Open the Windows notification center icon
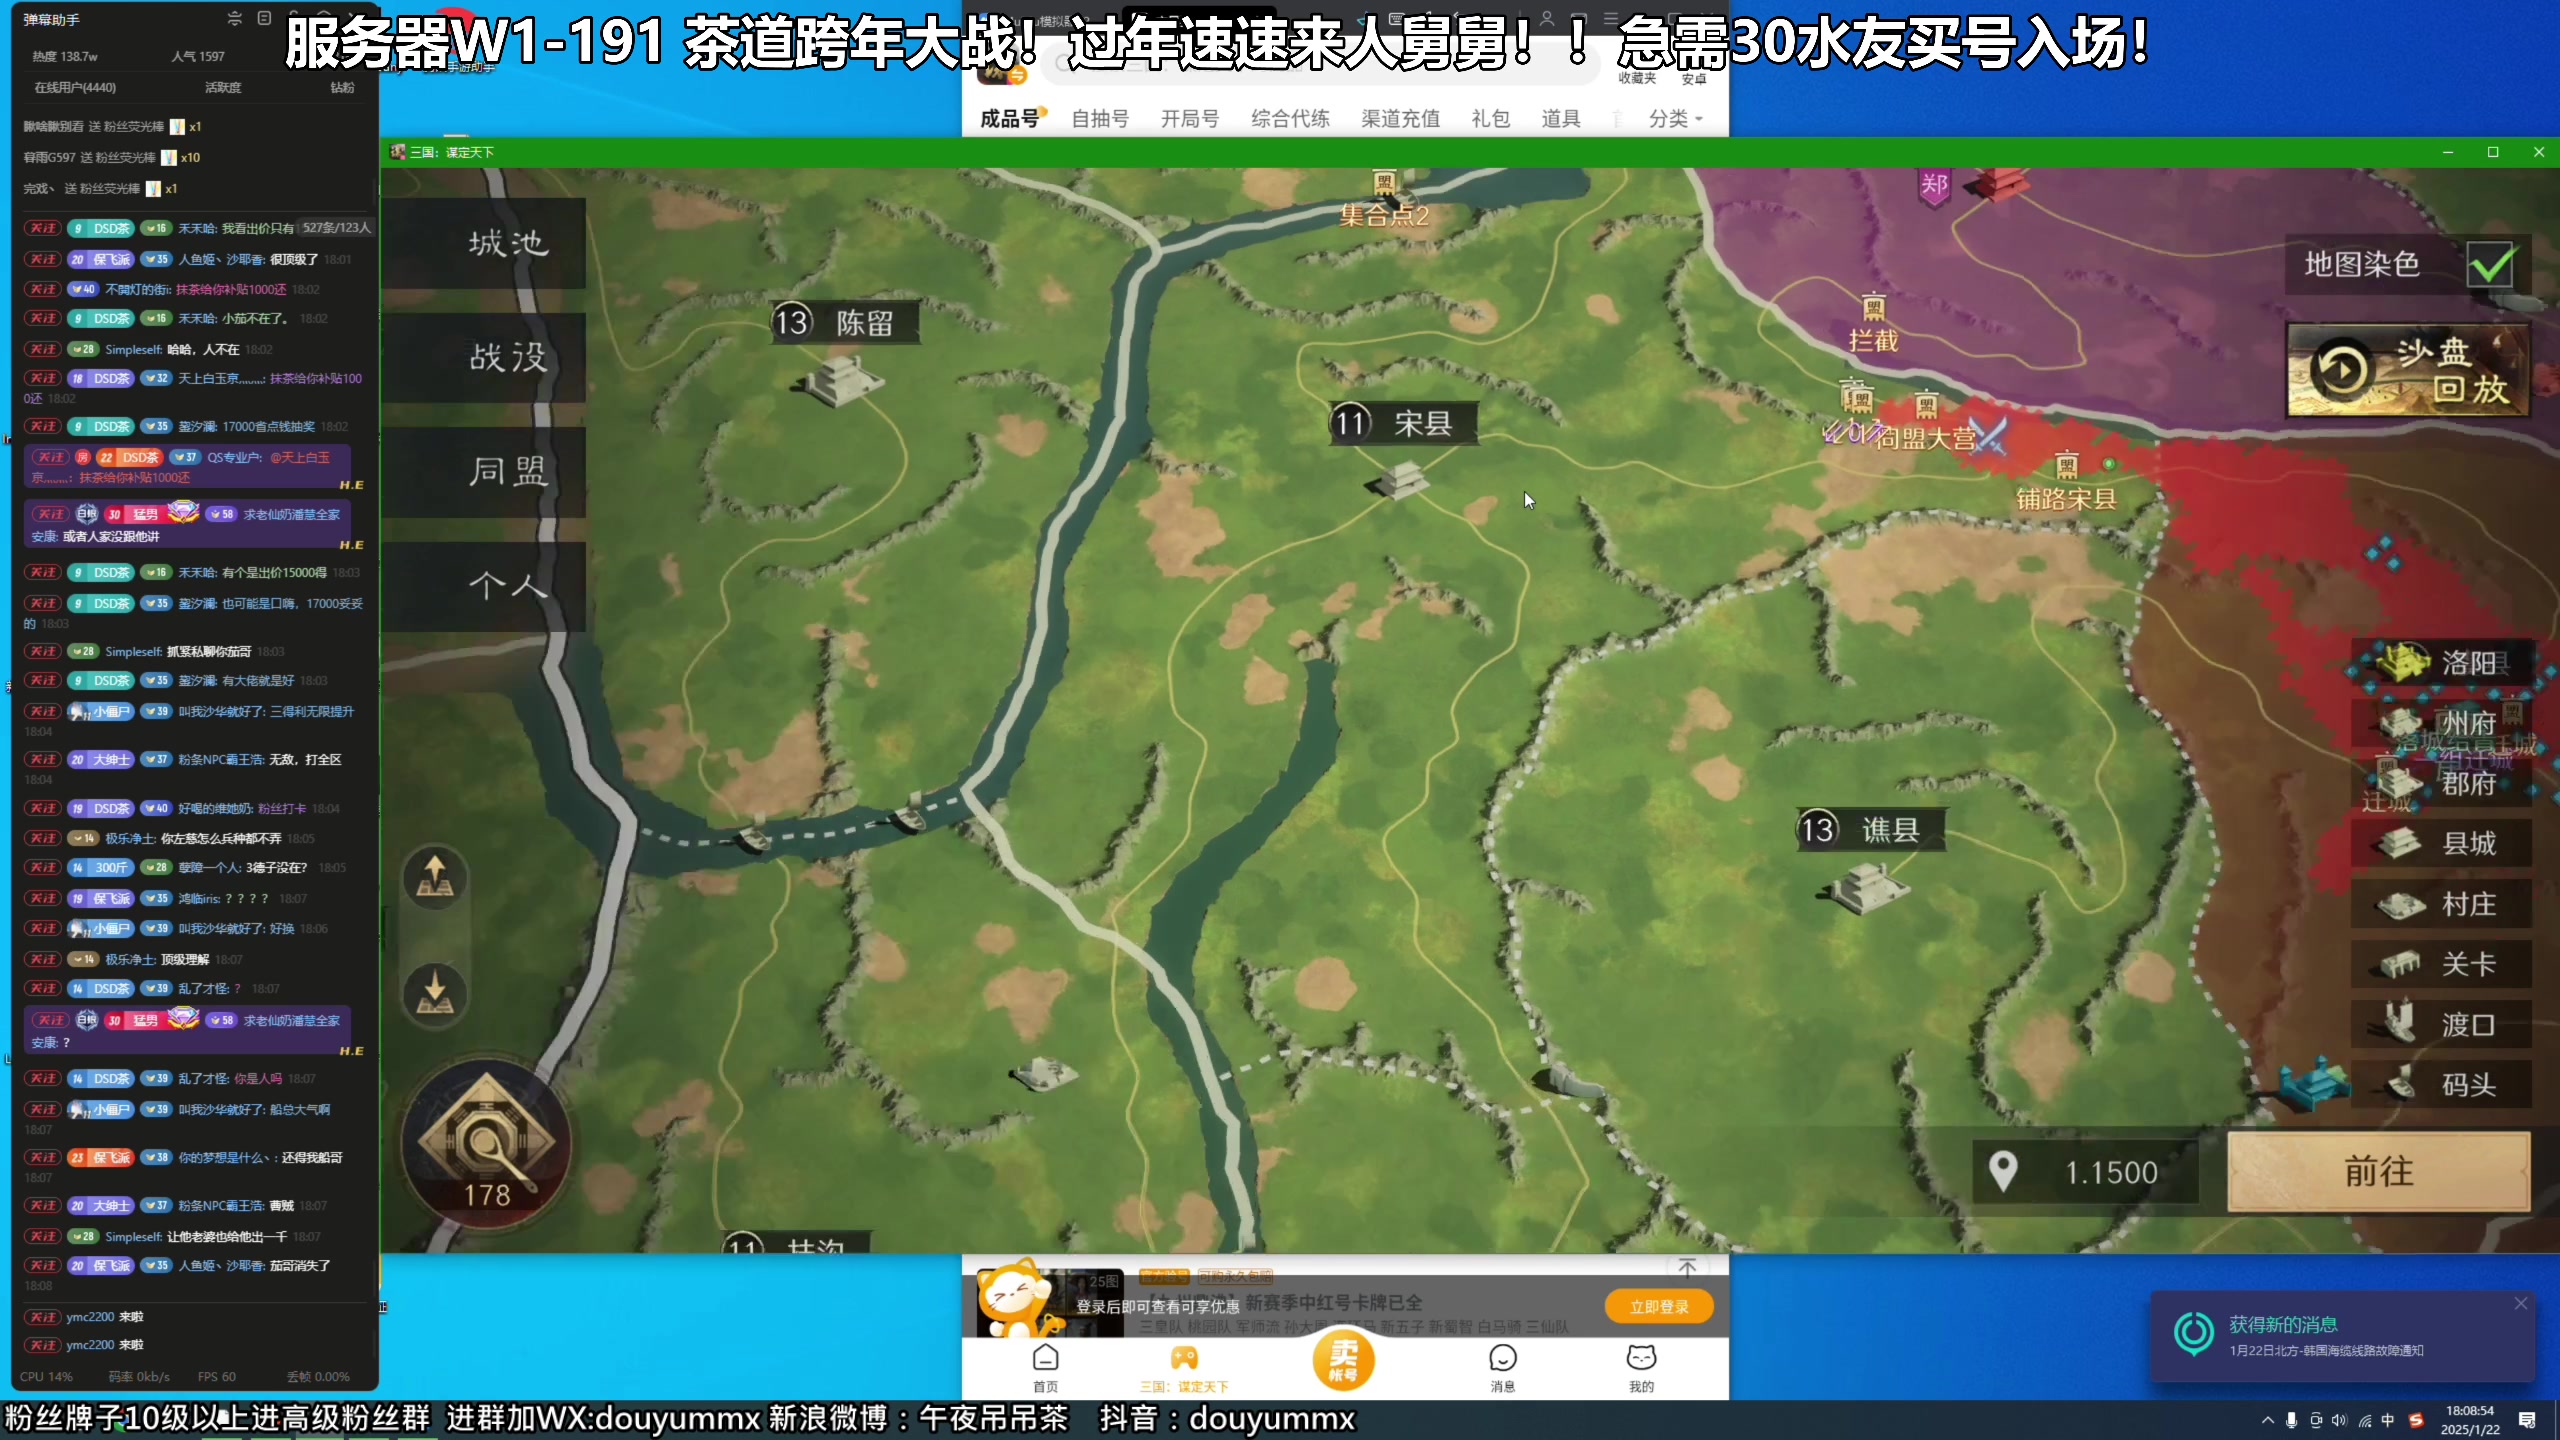The width and height of the screenshot is (2560, 1440). coord(2527,1420)
